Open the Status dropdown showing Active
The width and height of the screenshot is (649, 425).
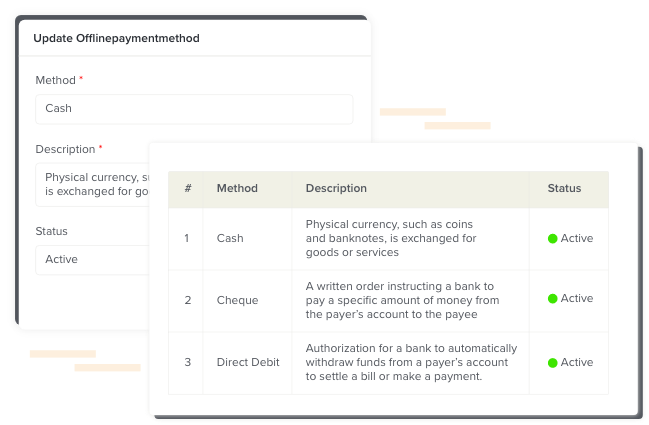[92, 259]
